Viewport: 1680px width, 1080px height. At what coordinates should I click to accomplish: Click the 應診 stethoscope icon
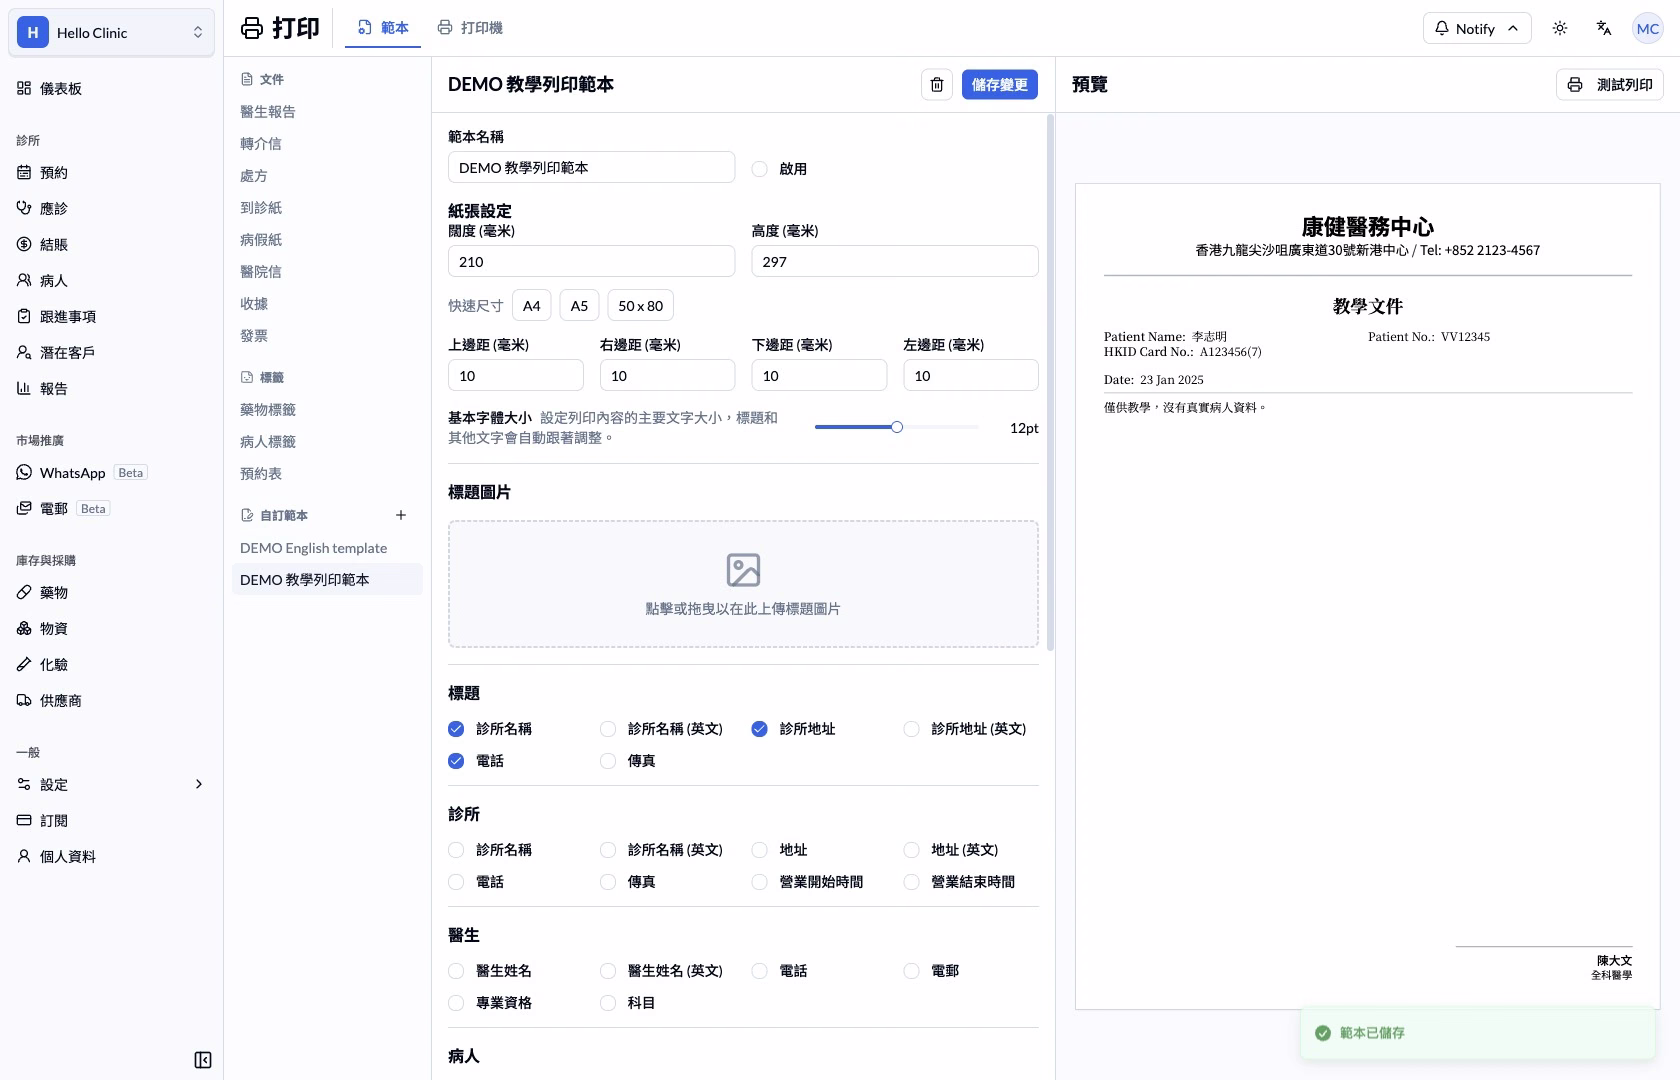pyautogui.click(x=24, y=208)
